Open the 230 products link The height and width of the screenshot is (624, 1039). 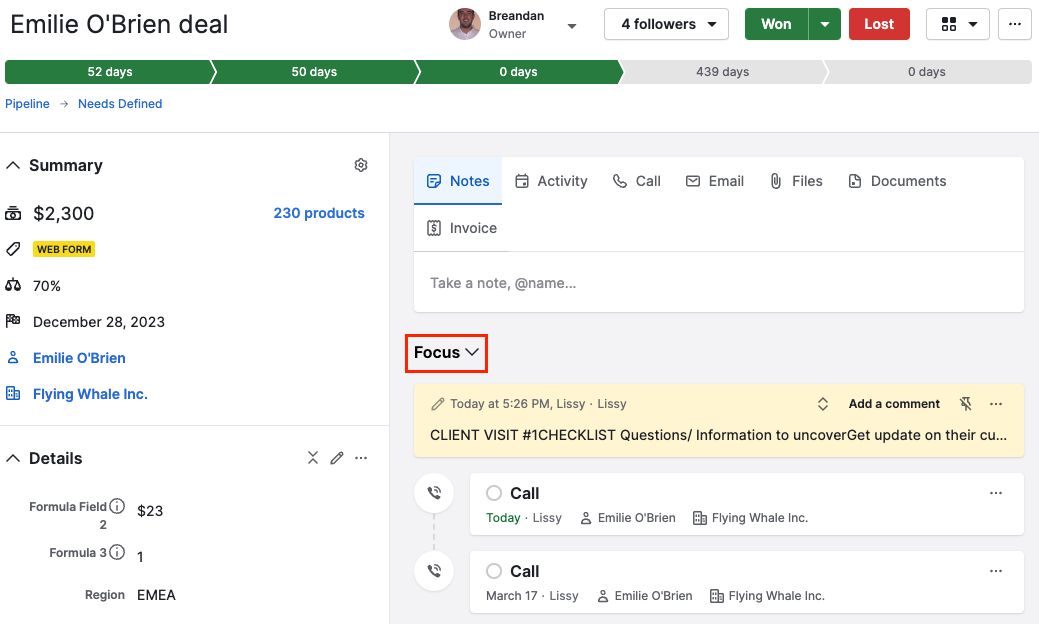click(319, 213)
